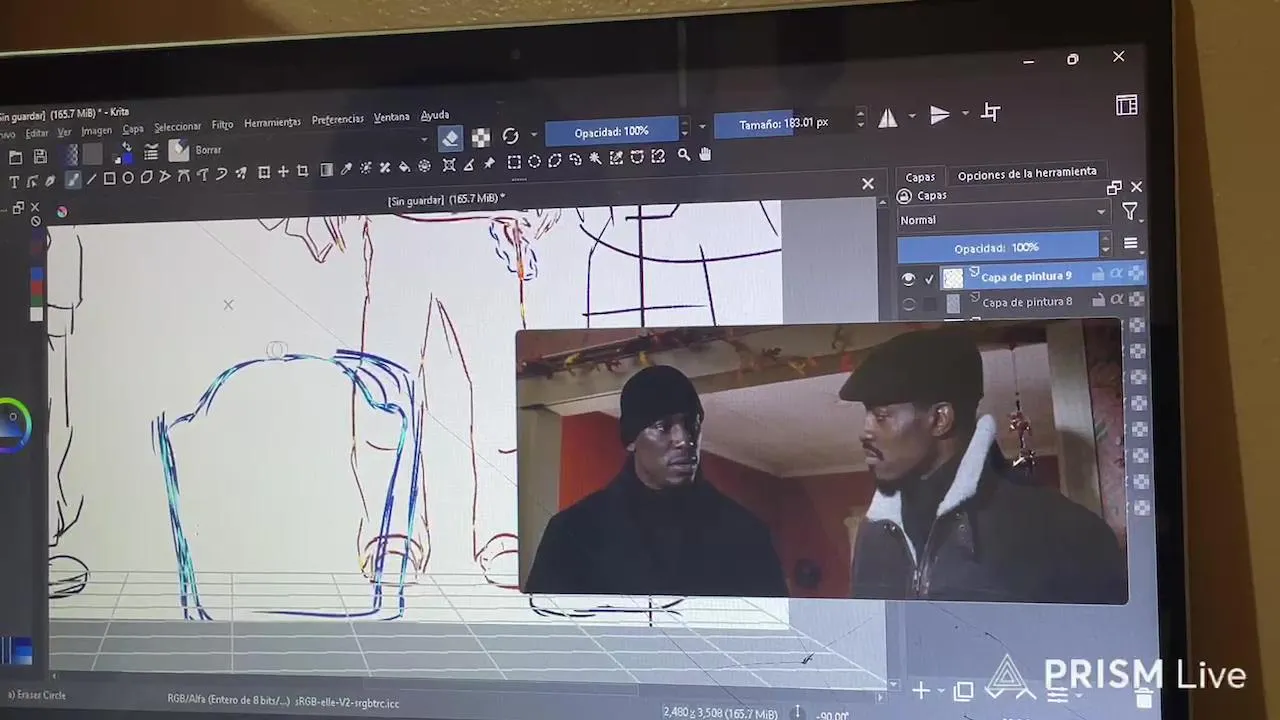
Task: Open the workspace chooser icon
Action: click(1127, 105)
